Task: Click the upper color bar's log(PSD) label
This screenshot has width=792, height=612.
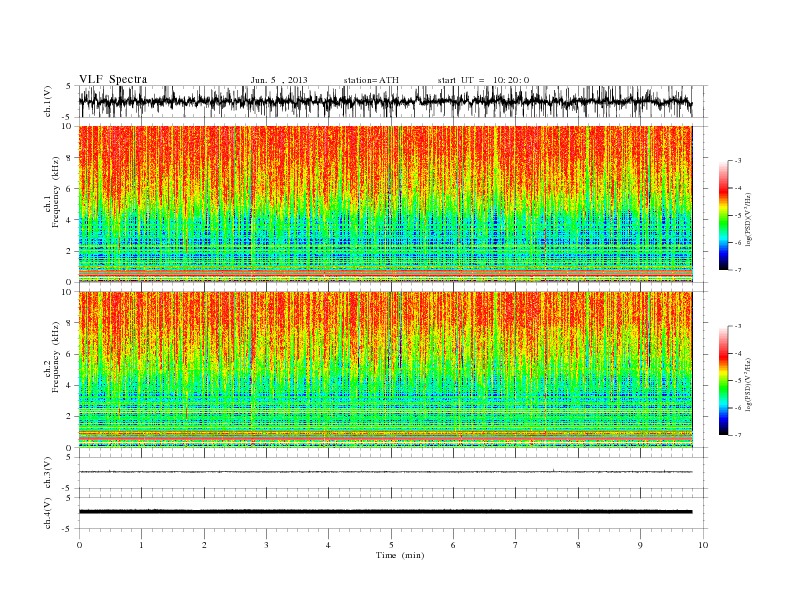Action: pyautogui.click(x=749, y=219)
